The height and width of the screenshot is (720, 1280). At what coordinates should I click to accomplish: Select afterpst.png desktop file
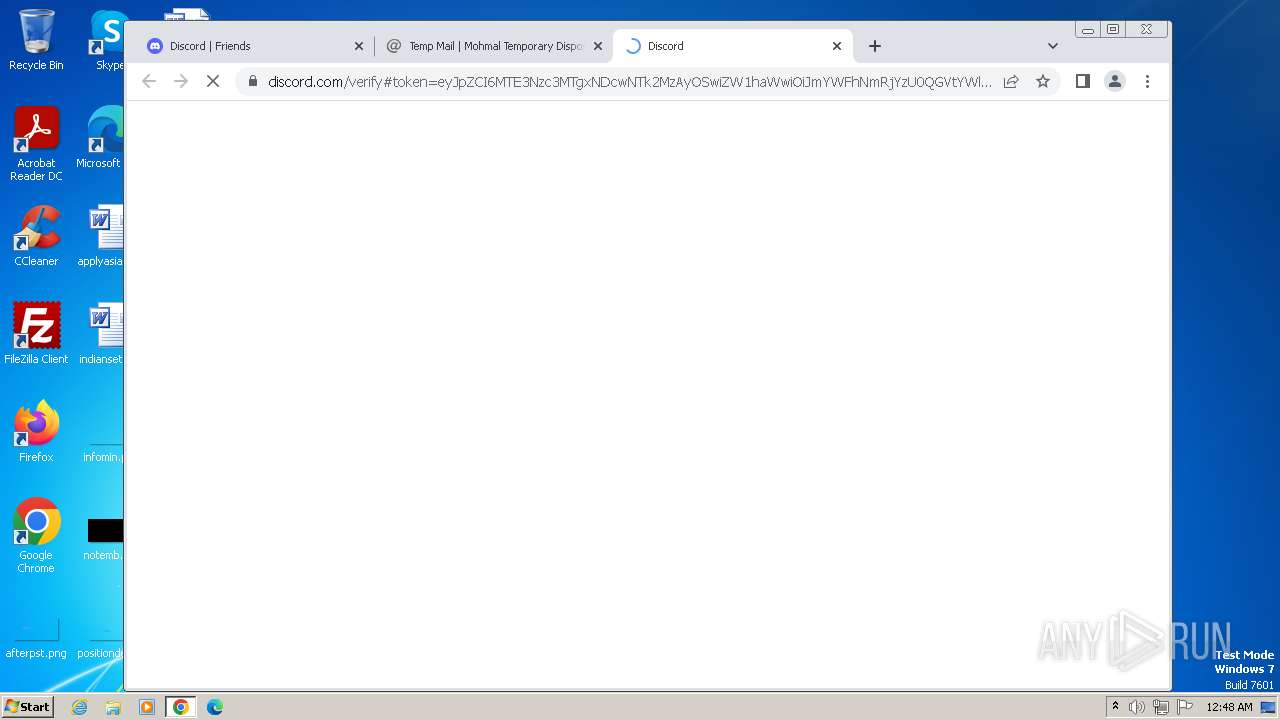click(36, 640)
